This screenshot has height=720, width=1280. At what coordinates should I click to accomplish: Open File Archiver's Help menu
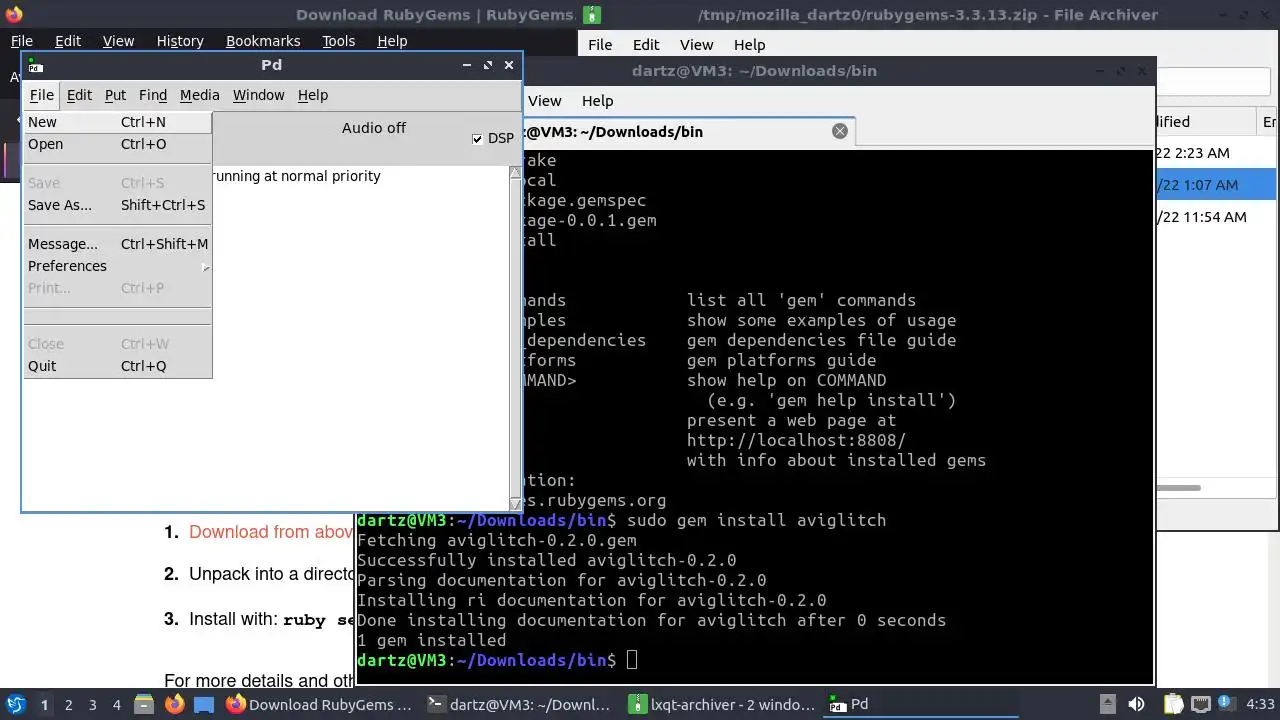(x=749, y=45)
